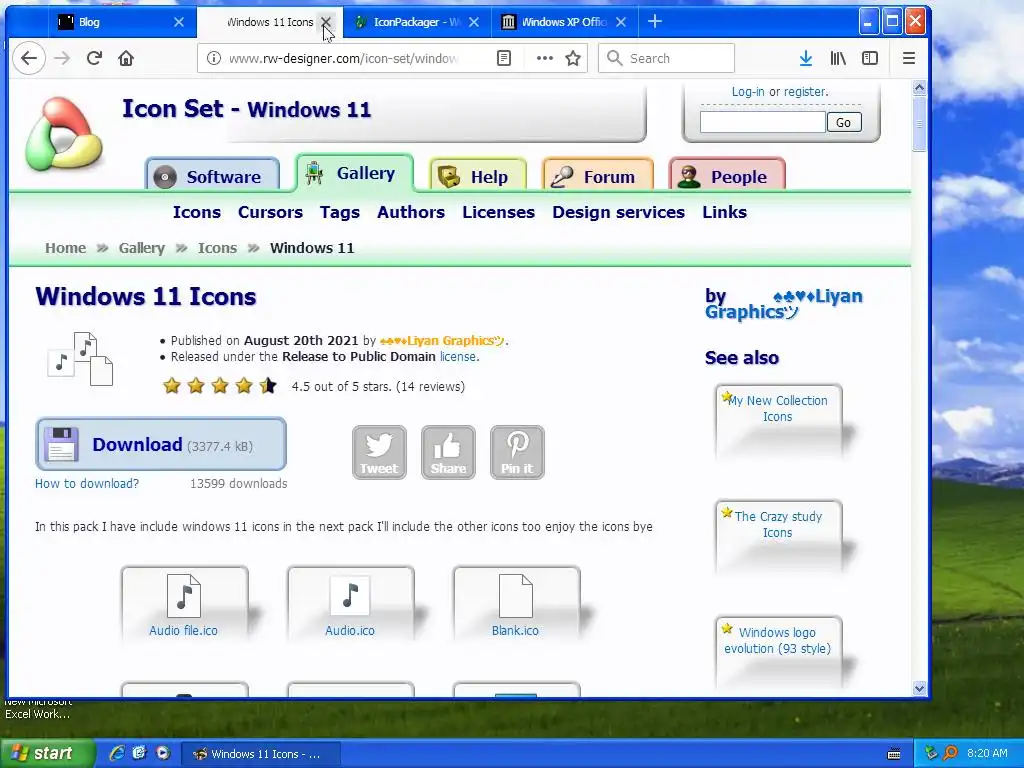Image resolution: width=1024 pixels, height=768 pixels.
Task: Select Tags in the gallery submenu
Action: click(340, 212)
